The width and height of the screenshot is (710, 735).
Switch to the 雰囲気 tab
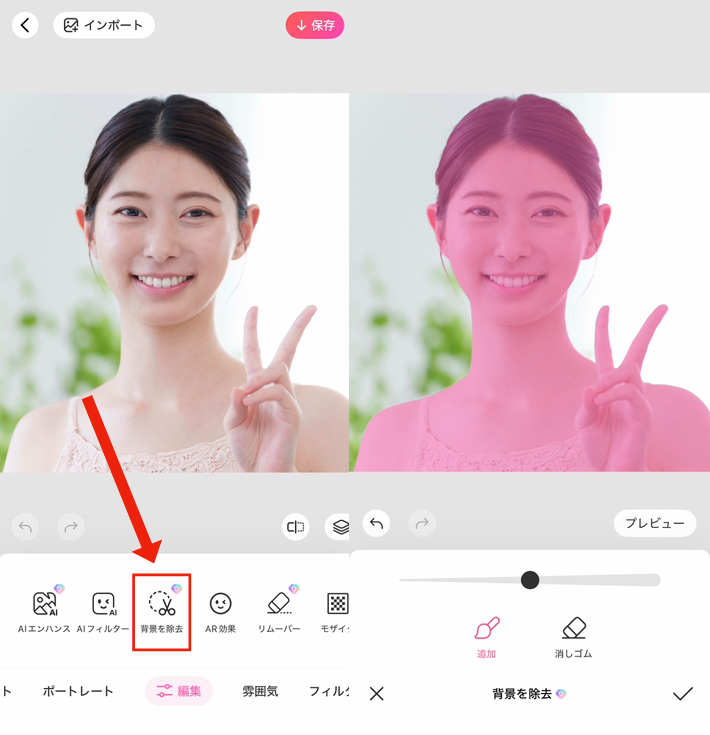(260, 691)
